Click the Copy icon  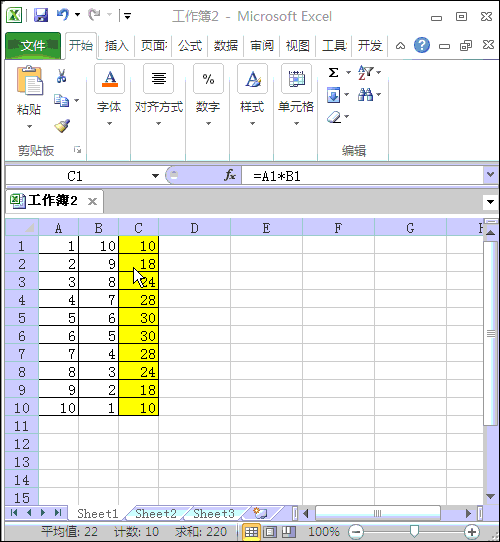61,100
